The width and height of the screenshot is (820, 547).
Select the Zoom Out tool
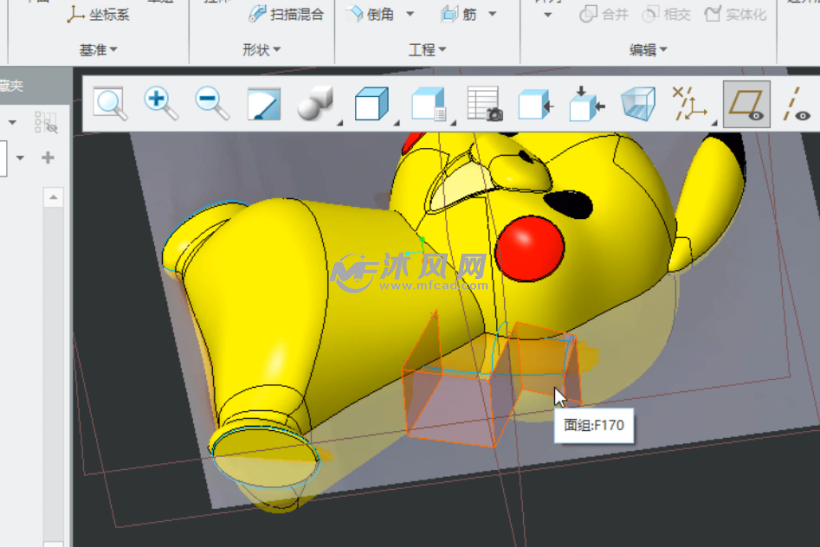212,104
